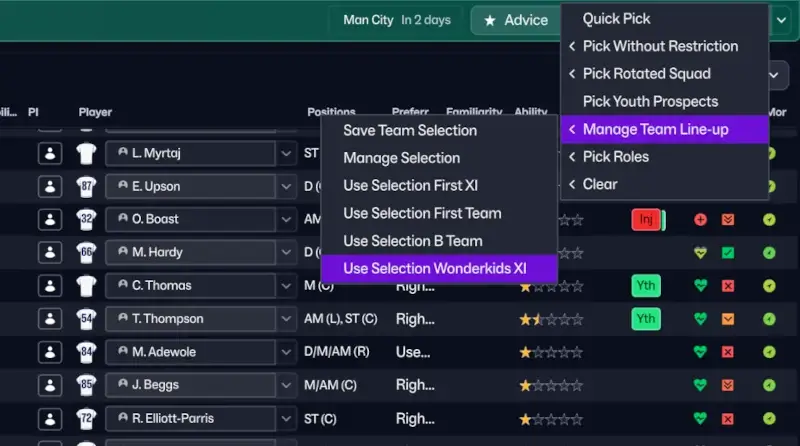Open Manage Team Line-up submenu
Screen dimensions: 800x446
[665, 130]
